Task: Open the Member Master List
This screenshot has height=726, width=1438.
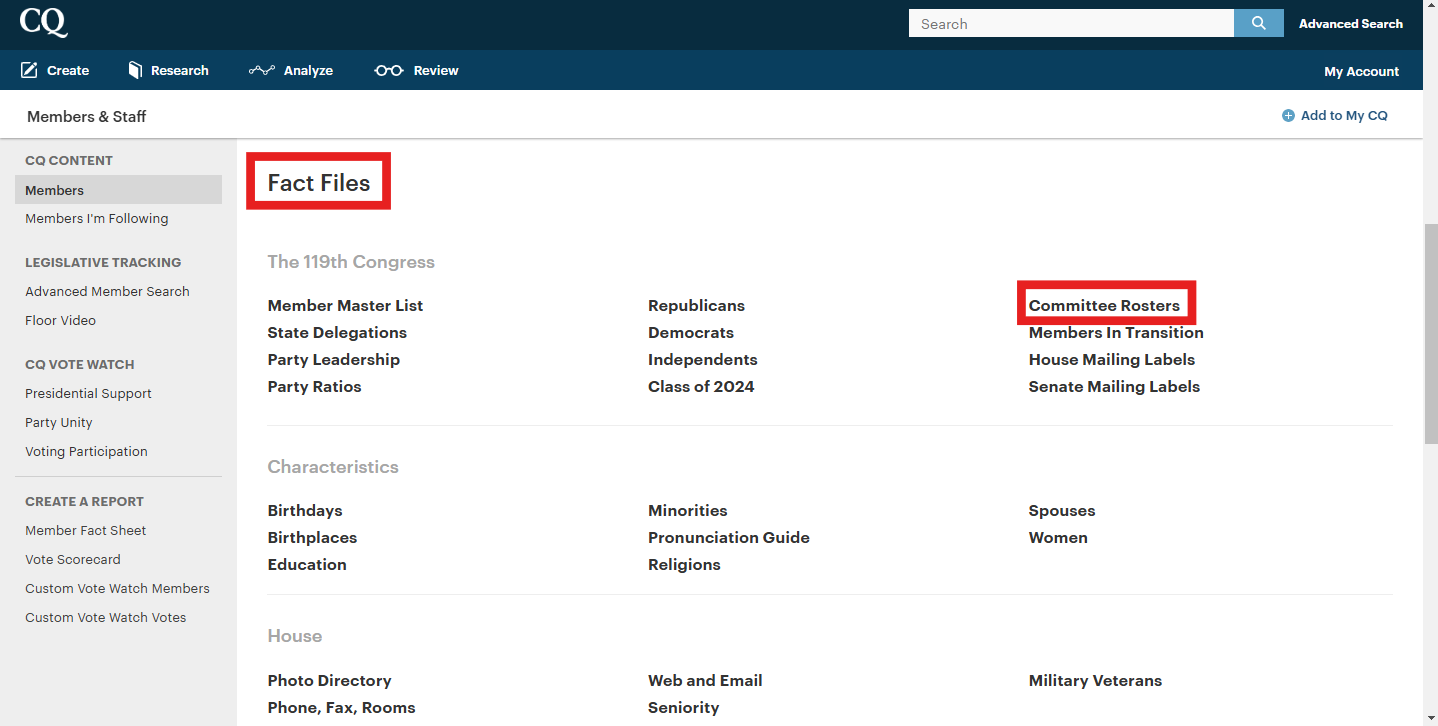Action: [345, 305]
